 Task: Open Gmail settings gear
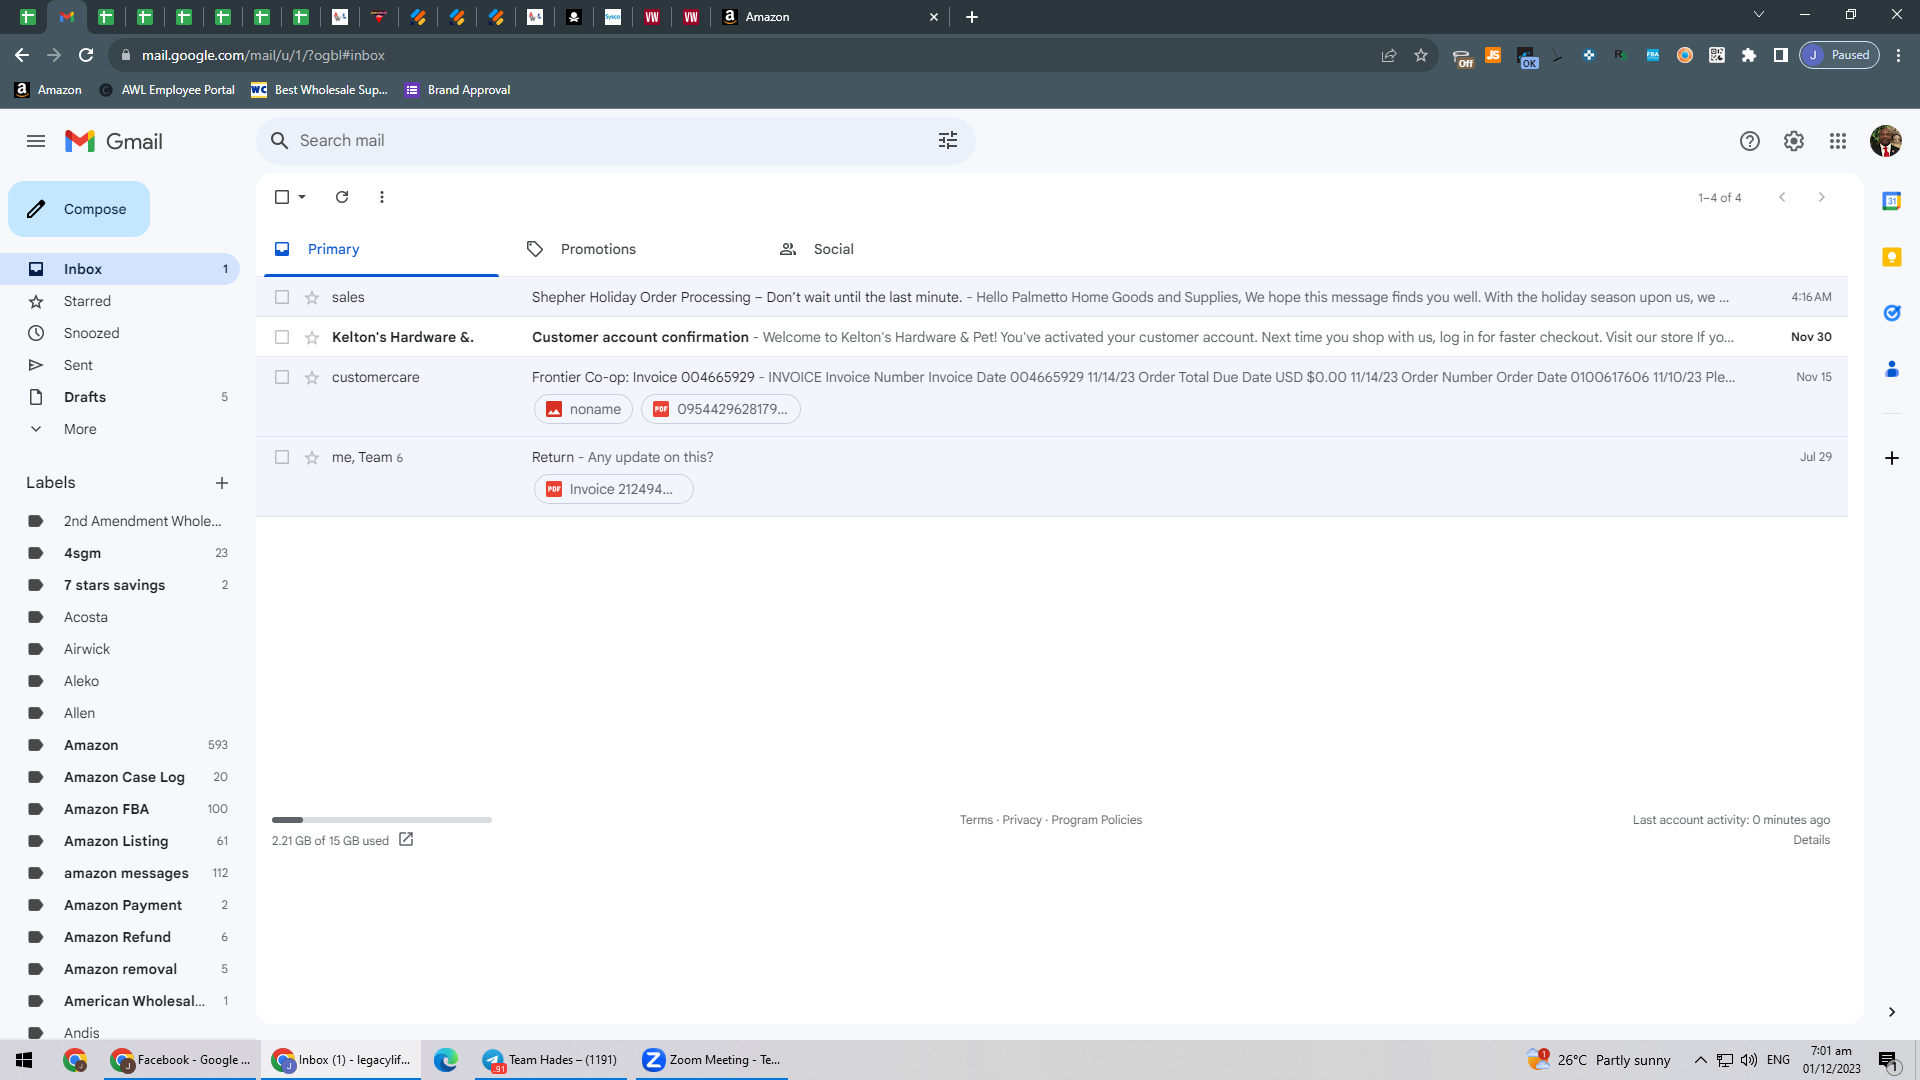tap(1793, 141)
